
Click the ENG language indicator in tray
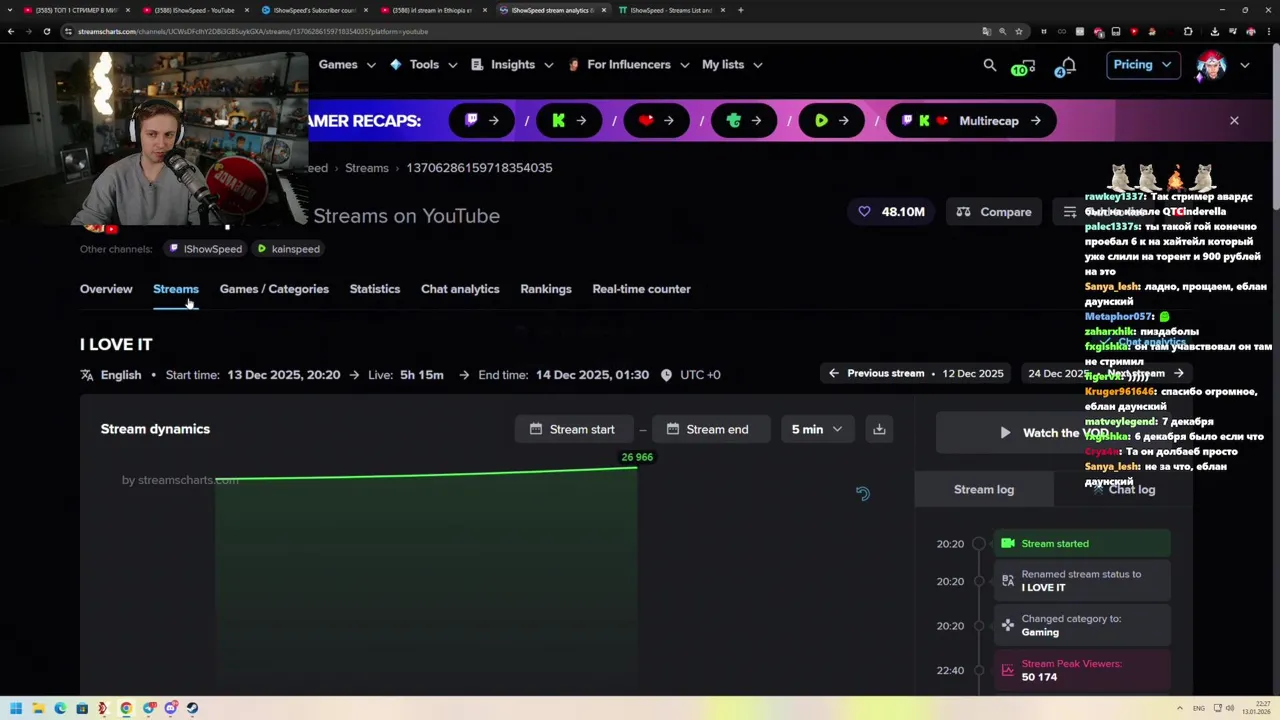tap(1198, 708)
